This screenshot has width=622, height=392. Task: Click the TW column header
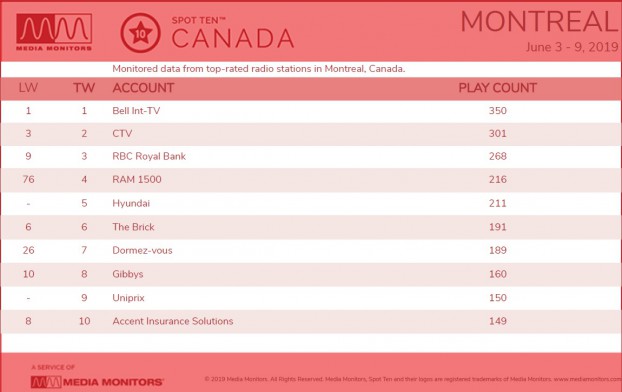(84, 88)
